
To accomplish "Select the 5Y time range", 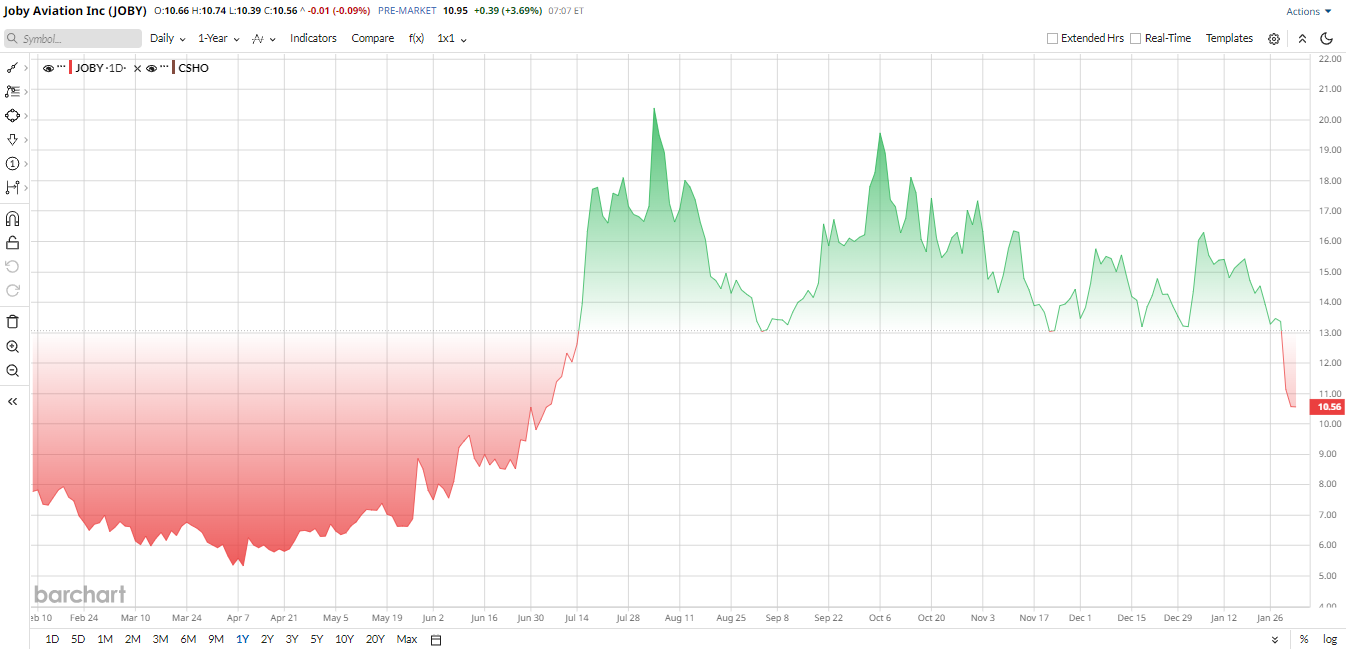I will [x=316, y=639].
